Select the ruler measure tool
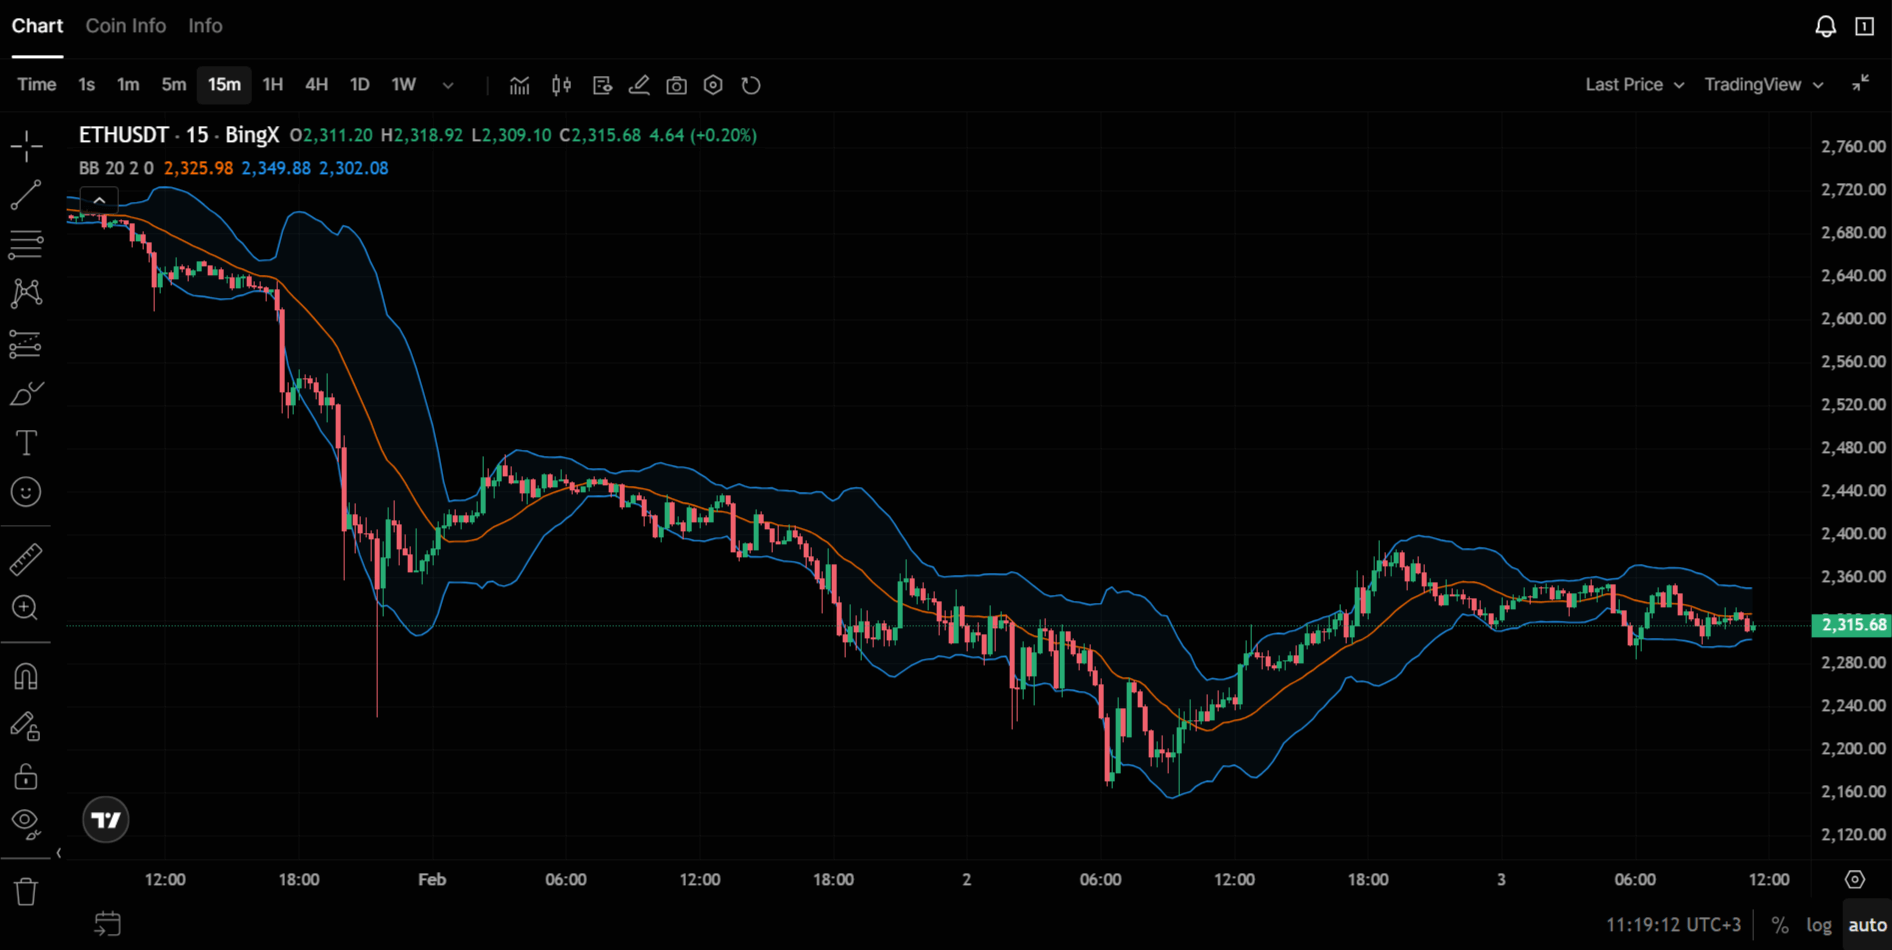Screen dimensions: 1892x950 [x=25, y=558]
